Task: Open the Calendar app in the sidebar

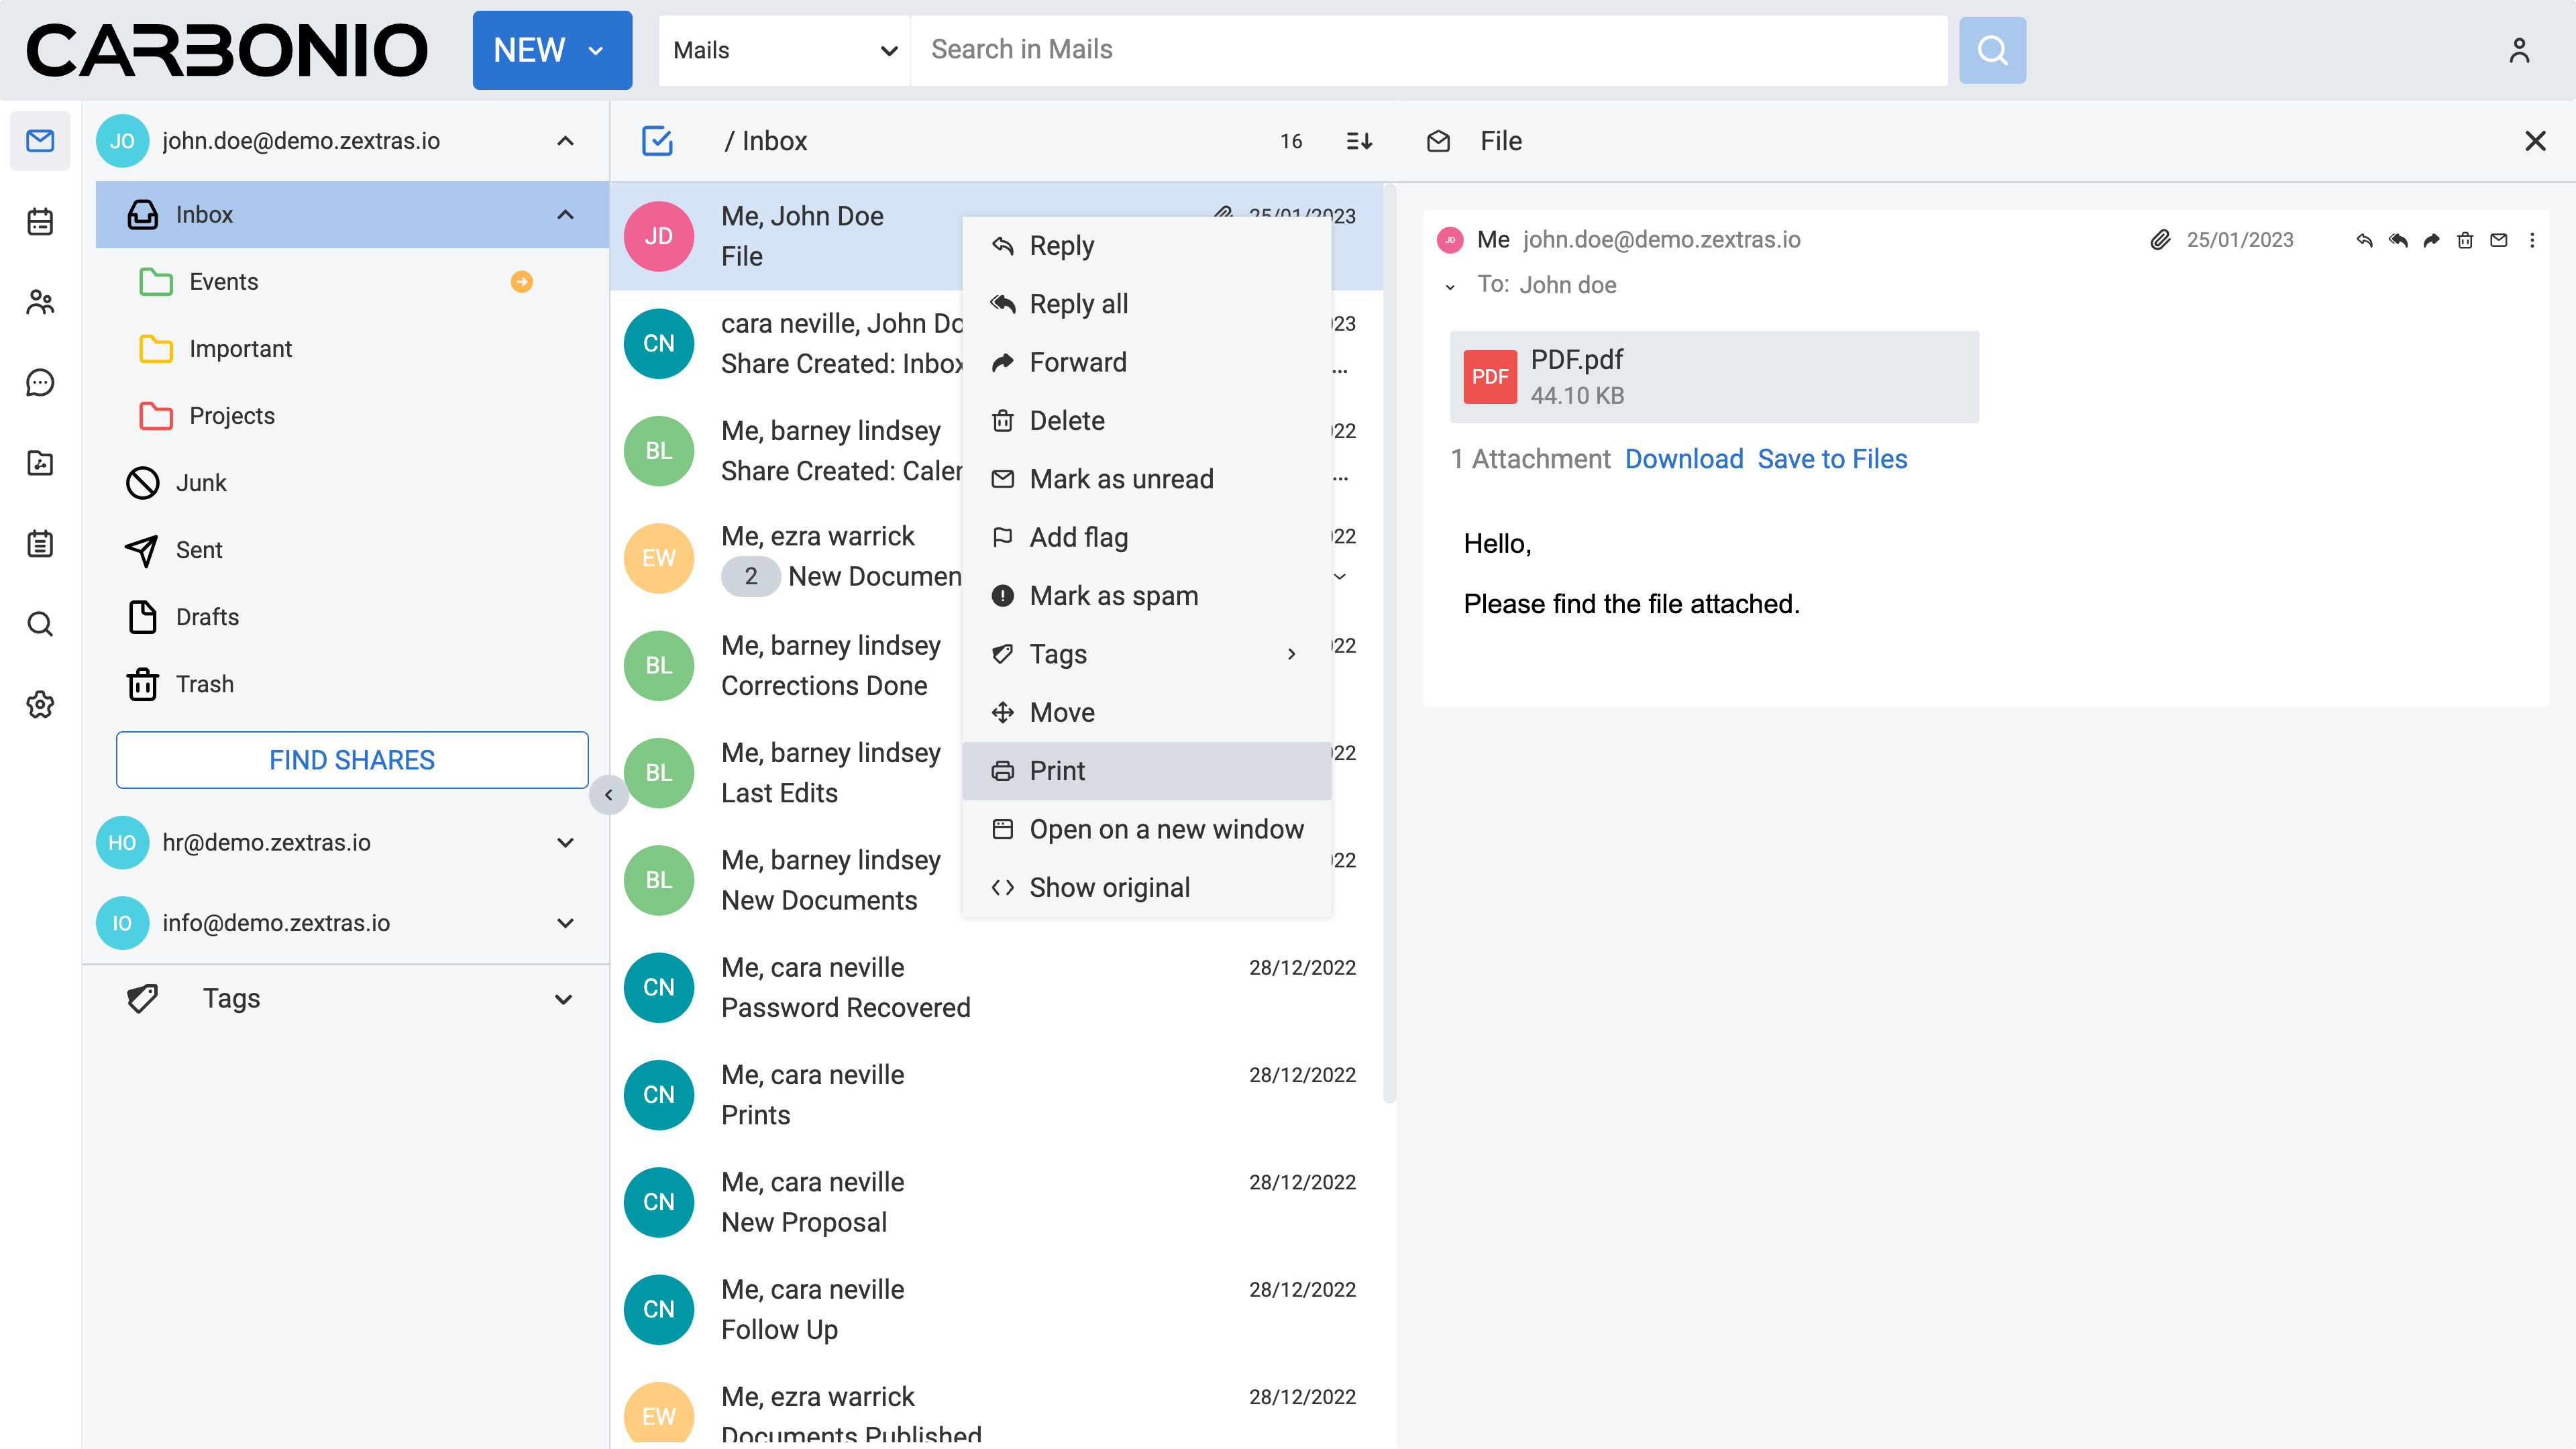Action: (x=40, y=221)
